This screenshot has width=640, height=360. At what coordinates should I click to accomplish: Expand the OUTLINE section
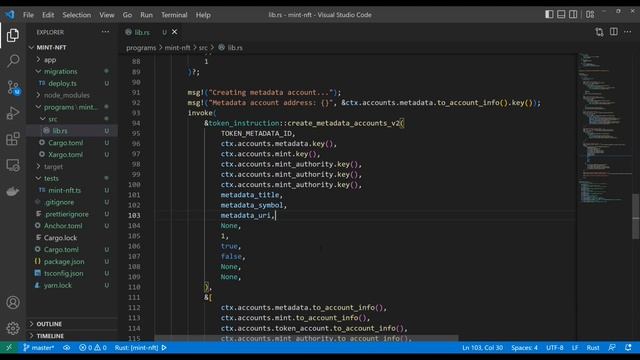(49, 324)
